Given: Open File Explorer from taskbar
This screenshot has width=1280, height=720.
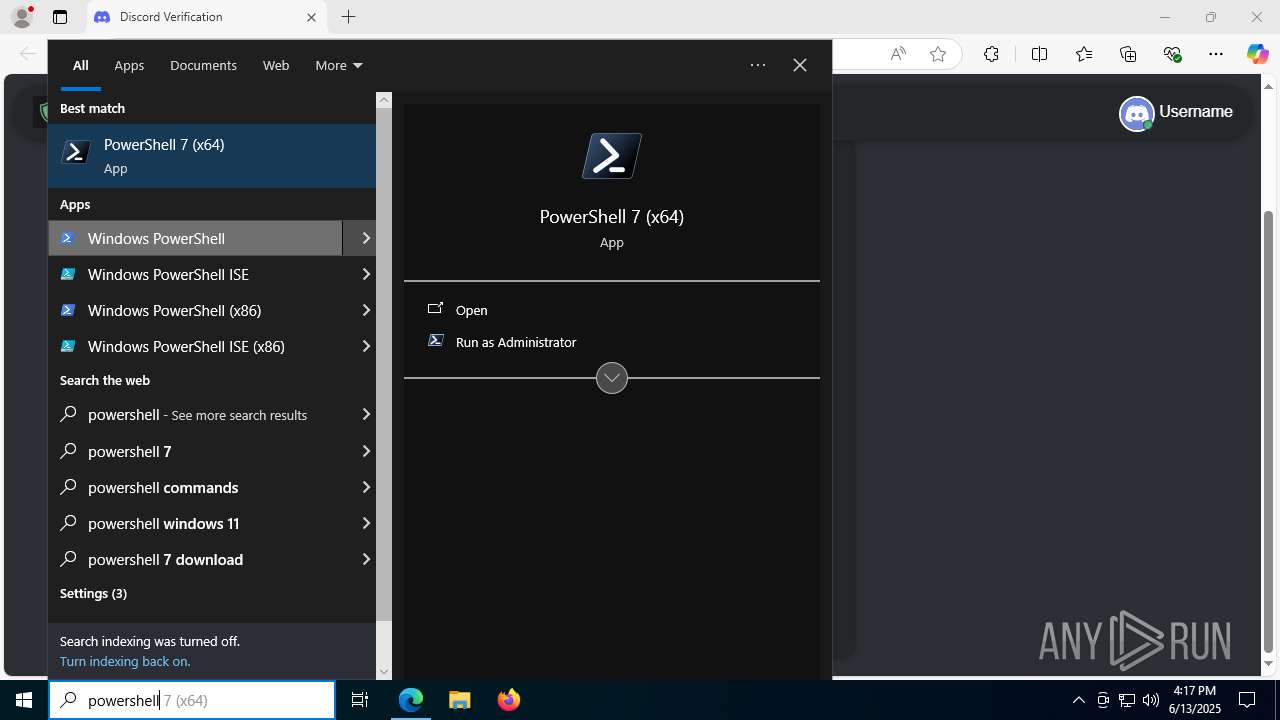Looking at the screenshot, I should [x=459, y=700].
